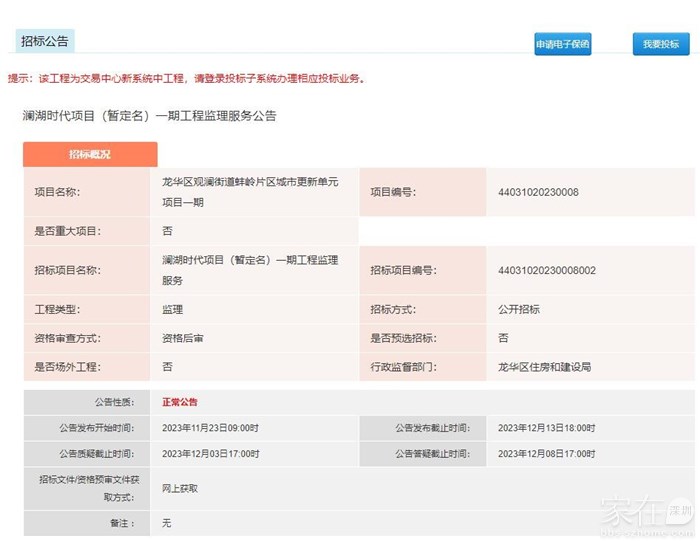Click query deadline 2023年12月03日17:00时
This screenshot has height=541, width=700.
210,453
